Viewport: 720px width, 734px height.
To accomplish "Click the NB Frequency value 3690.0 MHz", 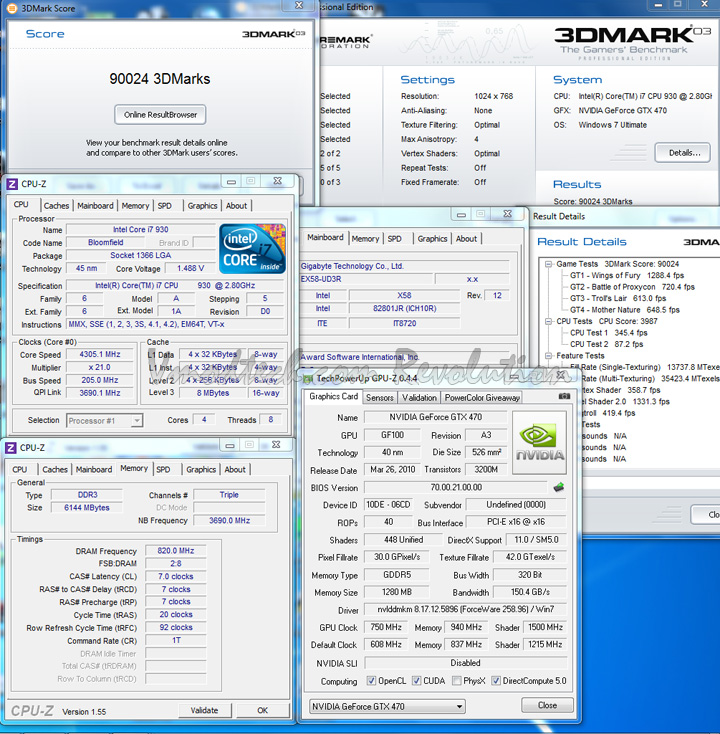I will pos(229,520).
